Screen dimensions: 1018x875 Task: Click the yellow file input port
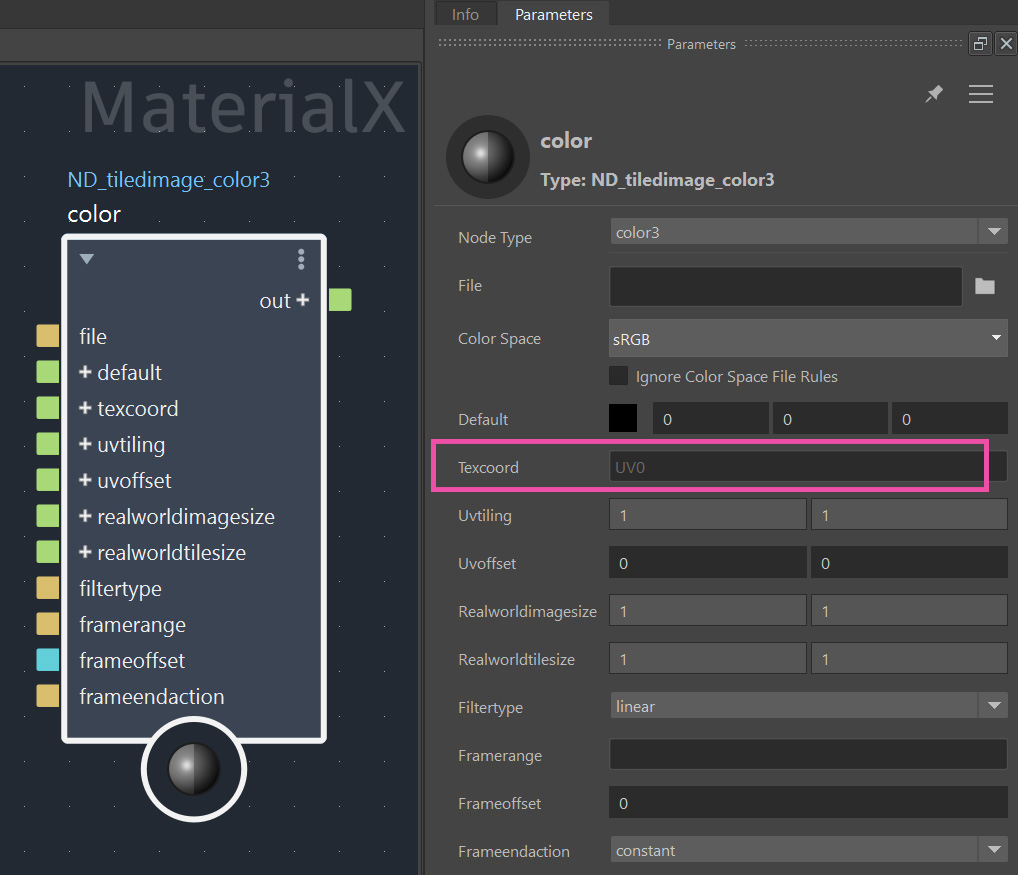point(47,336)
